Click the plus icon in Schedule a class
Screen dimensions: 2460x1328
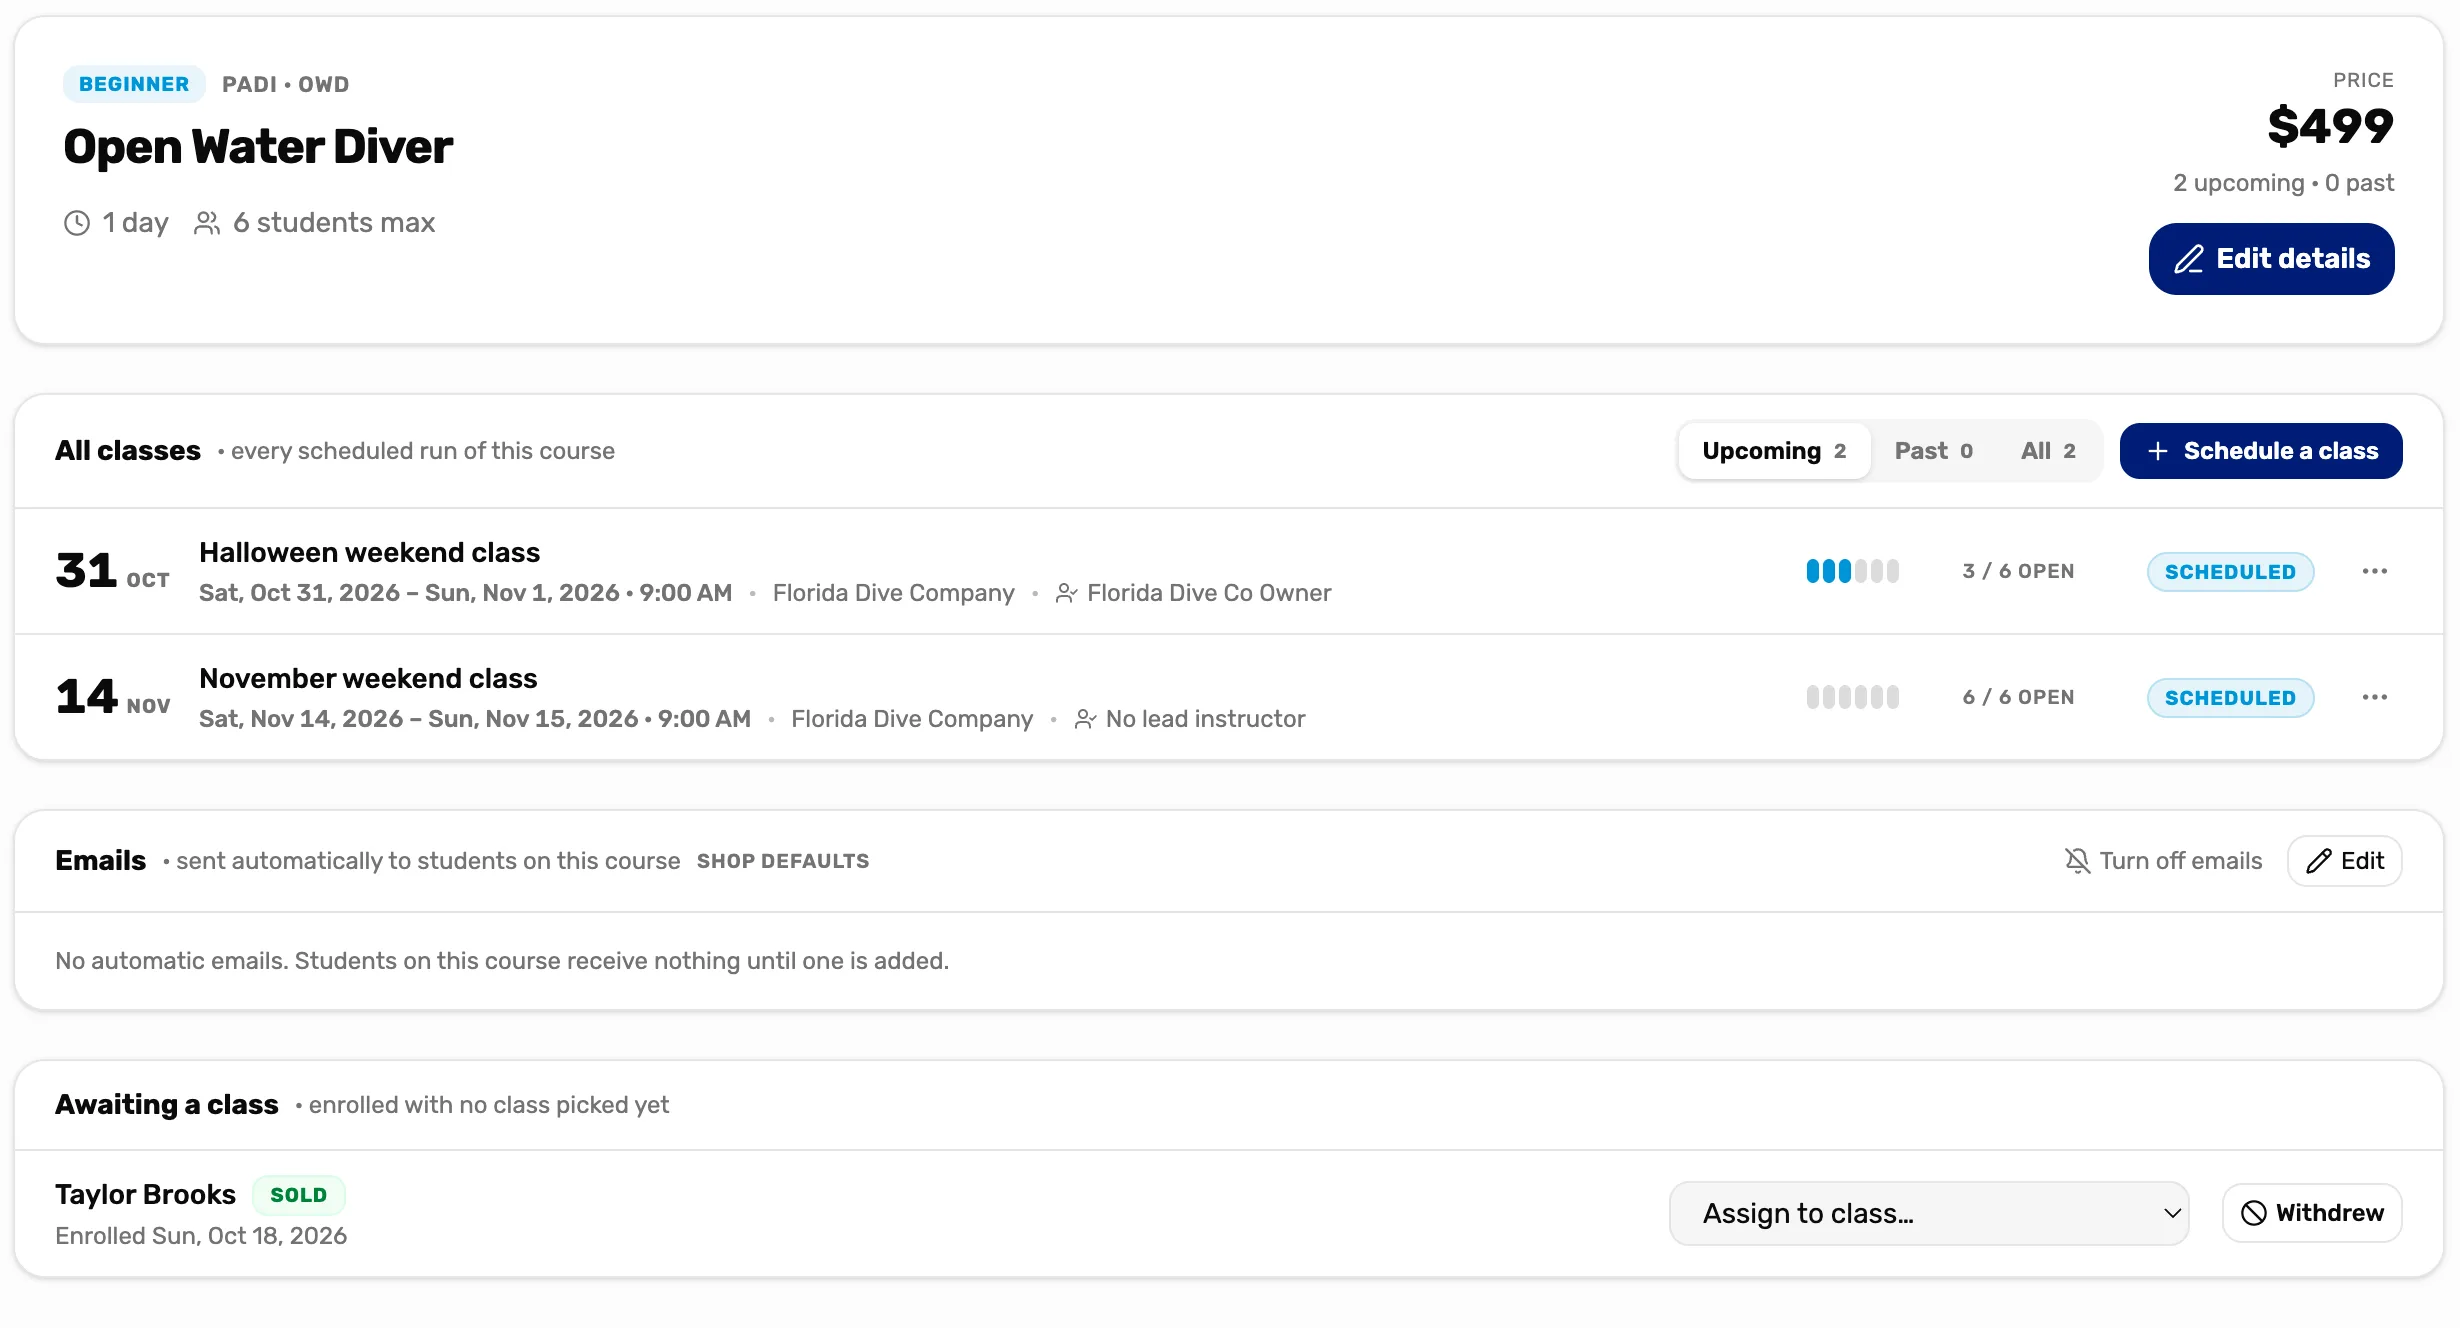[2158, 451]
